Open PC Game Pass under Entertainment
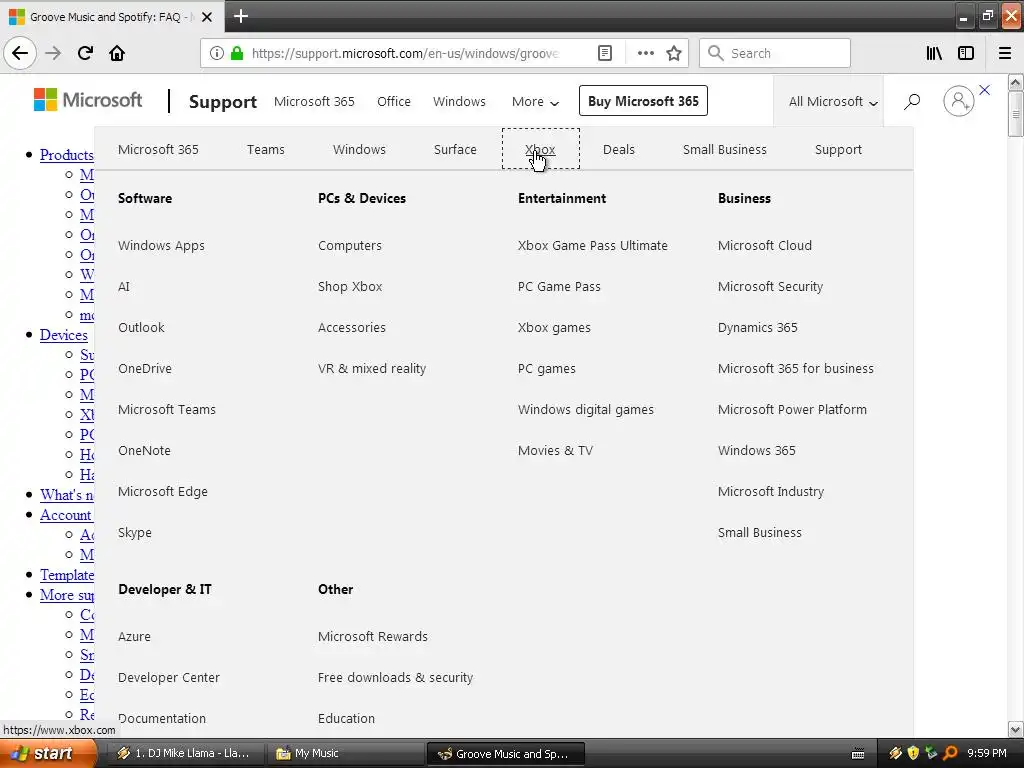The width and height of the screenshot is (1024, 768). tap(559, 286)
